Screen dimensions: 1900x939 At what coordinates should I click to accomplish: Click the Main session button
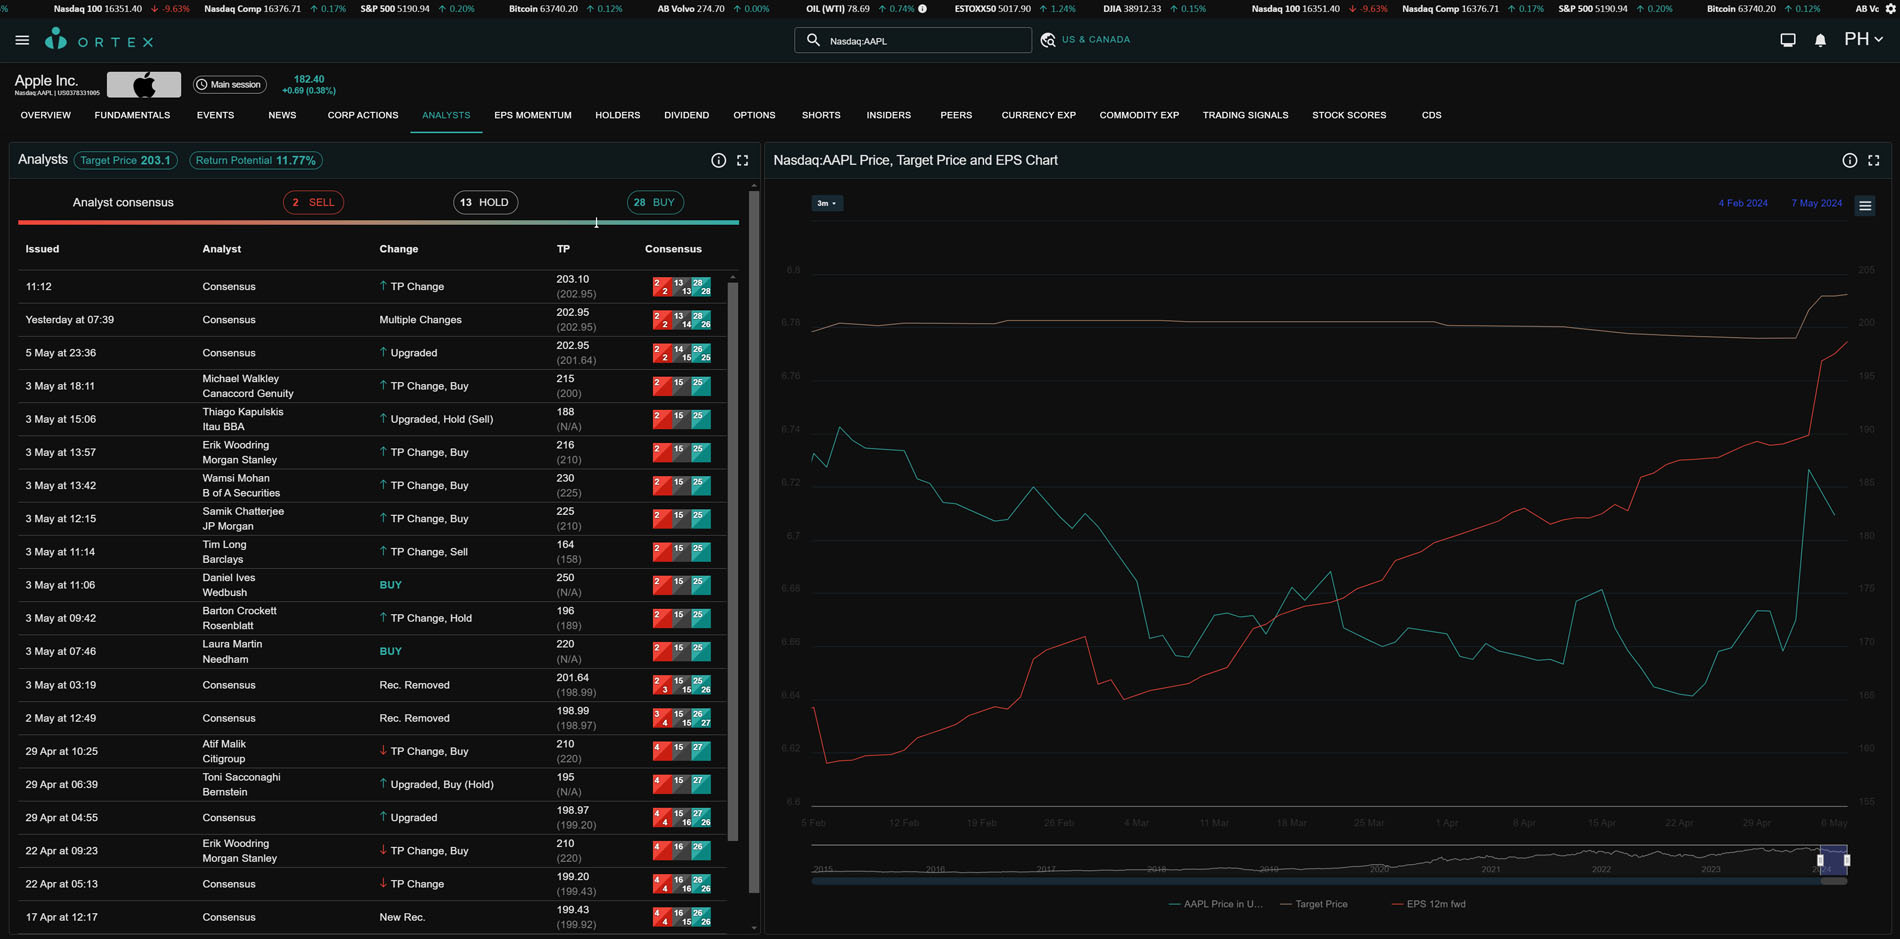(x=229, y=85)
